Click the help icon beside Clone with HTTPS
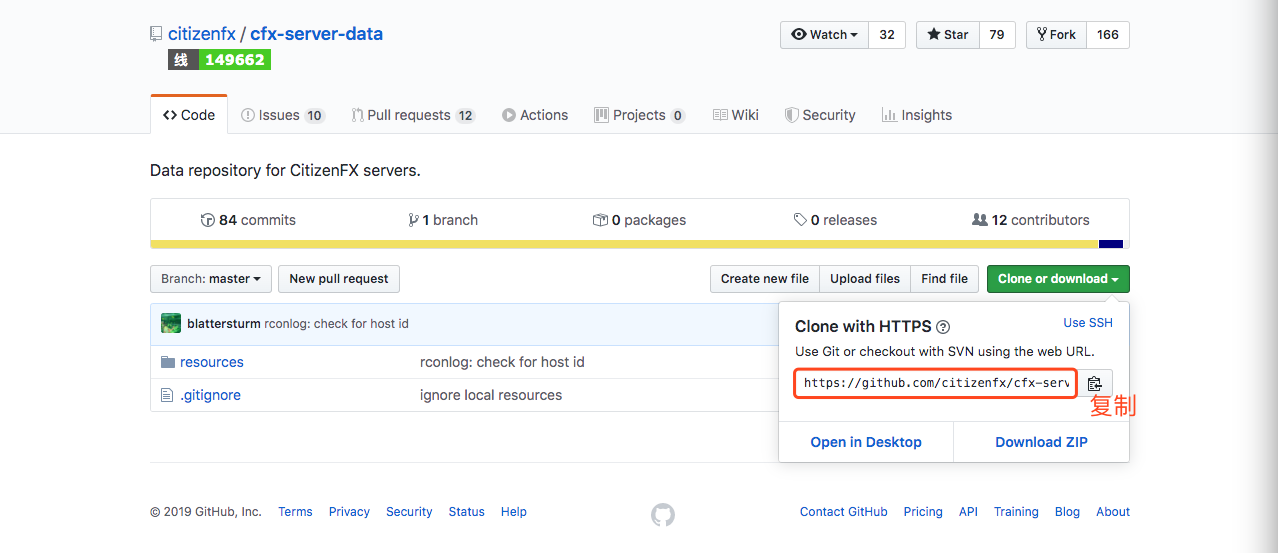The width and height of the screenshot is (1278, 553). 943,327
